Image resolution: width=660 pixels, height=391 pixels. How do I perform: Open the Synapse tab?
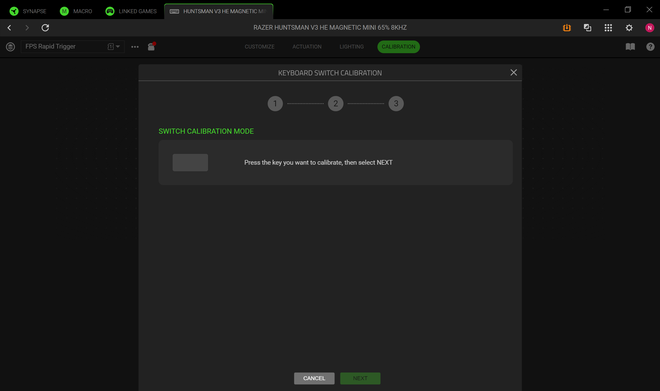point(28,11)
